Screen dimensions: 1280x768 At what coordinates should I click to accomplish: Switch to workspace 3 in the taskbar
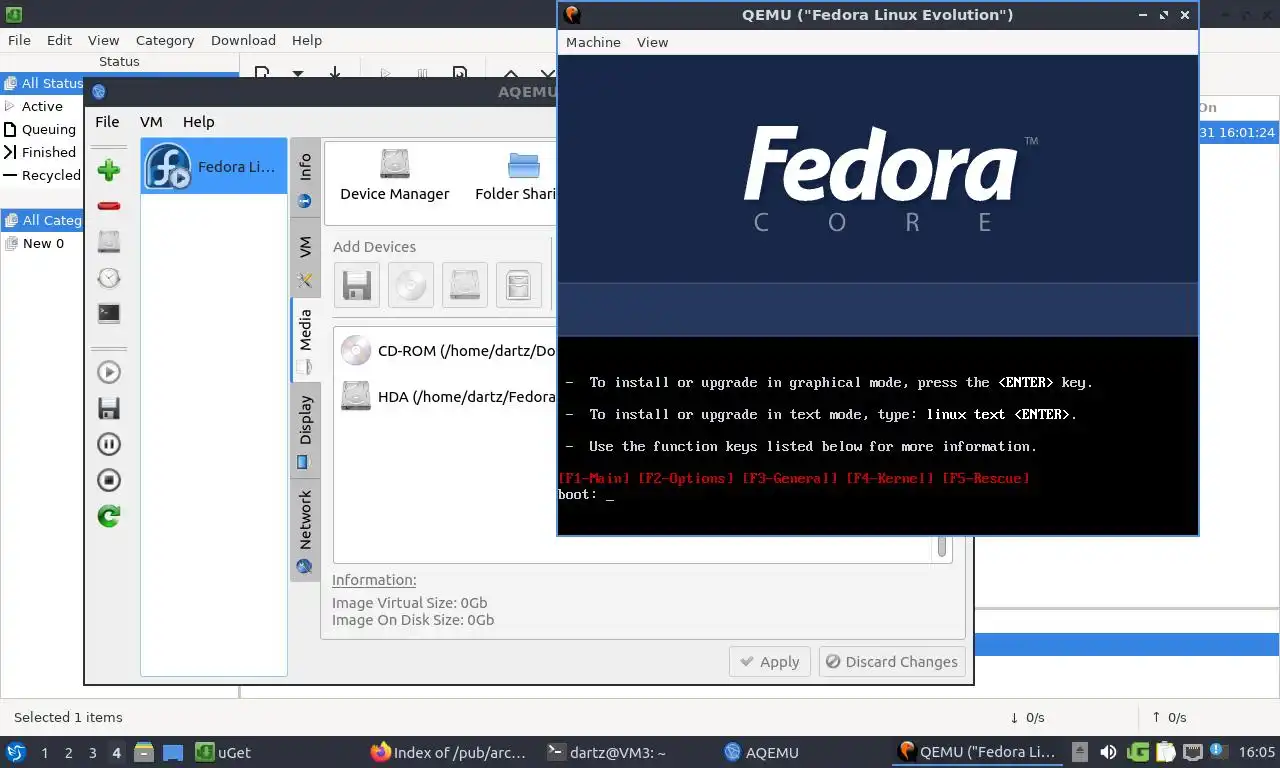click(x=92, y=753)
